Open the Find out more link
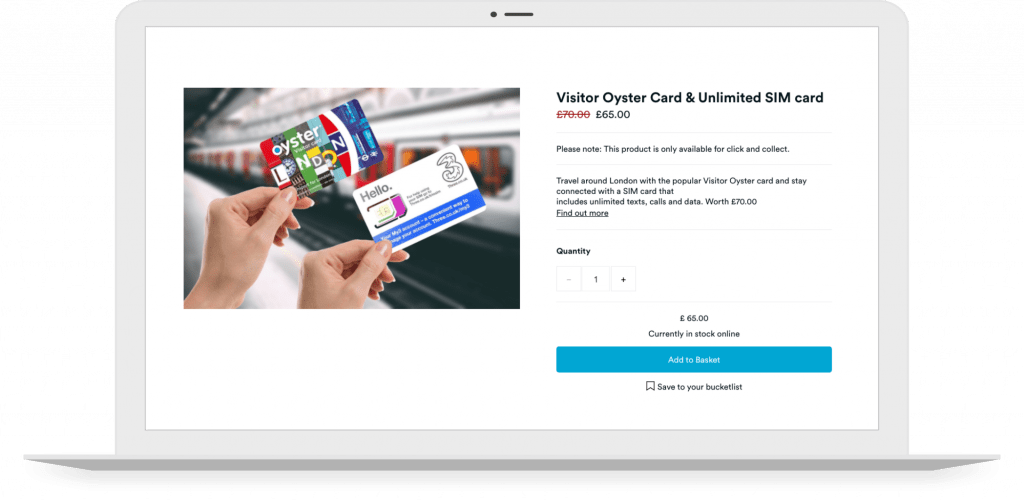This screenshot has width=1024, height=501. (582, 213)
